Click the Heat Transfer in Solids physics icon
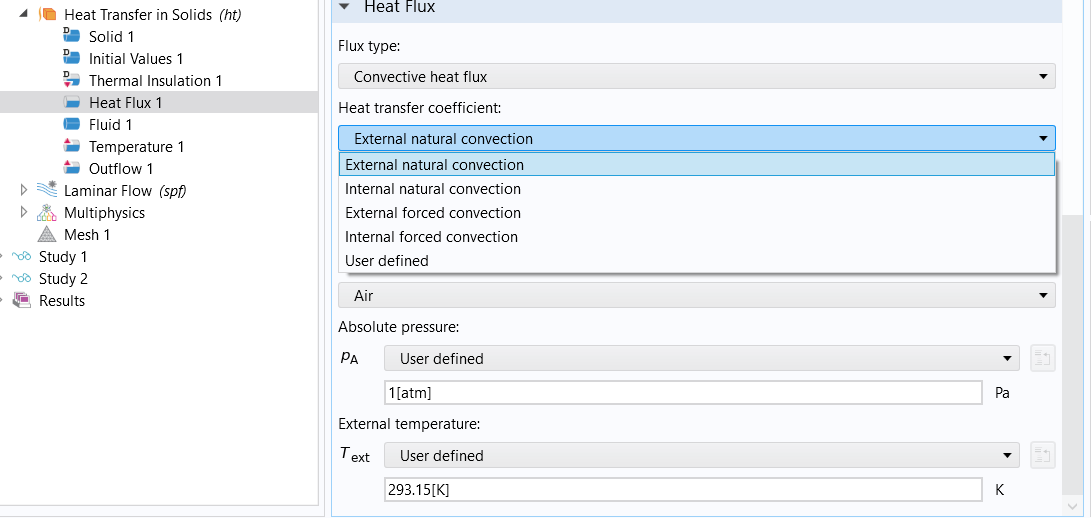The image size is (1091, 518). point(47,15)
